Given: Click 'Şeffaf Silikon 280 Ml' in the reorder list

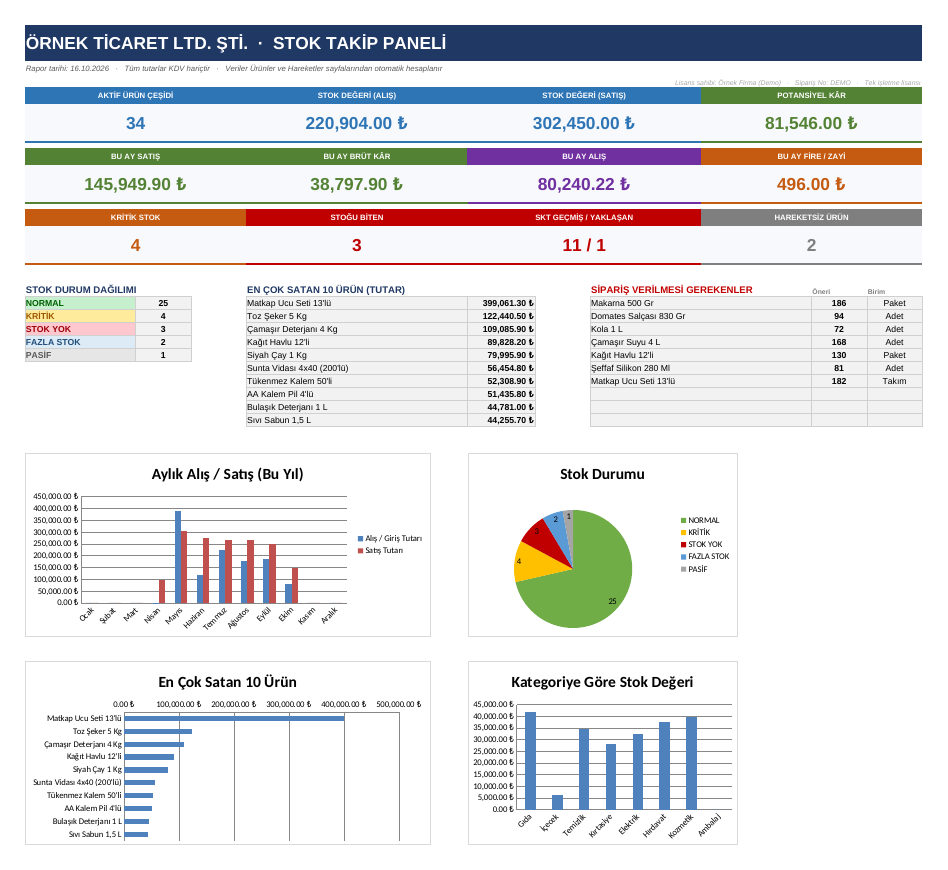Looking at the screenshot, I should (x=701, y=368).
